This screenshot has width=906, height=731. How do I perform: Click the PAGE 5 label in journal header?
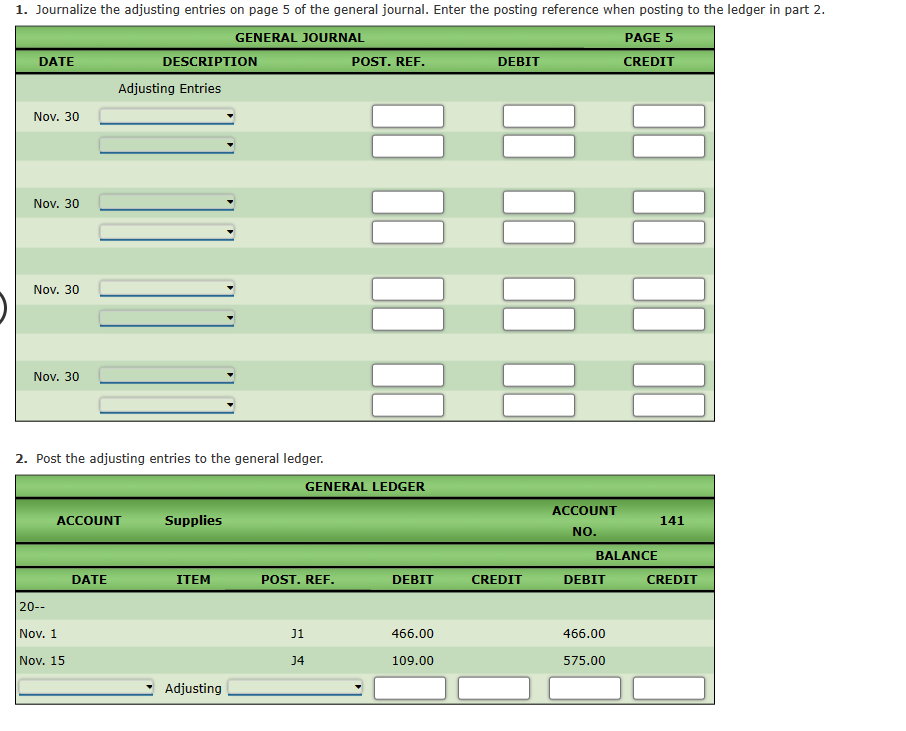coord(649,38)
